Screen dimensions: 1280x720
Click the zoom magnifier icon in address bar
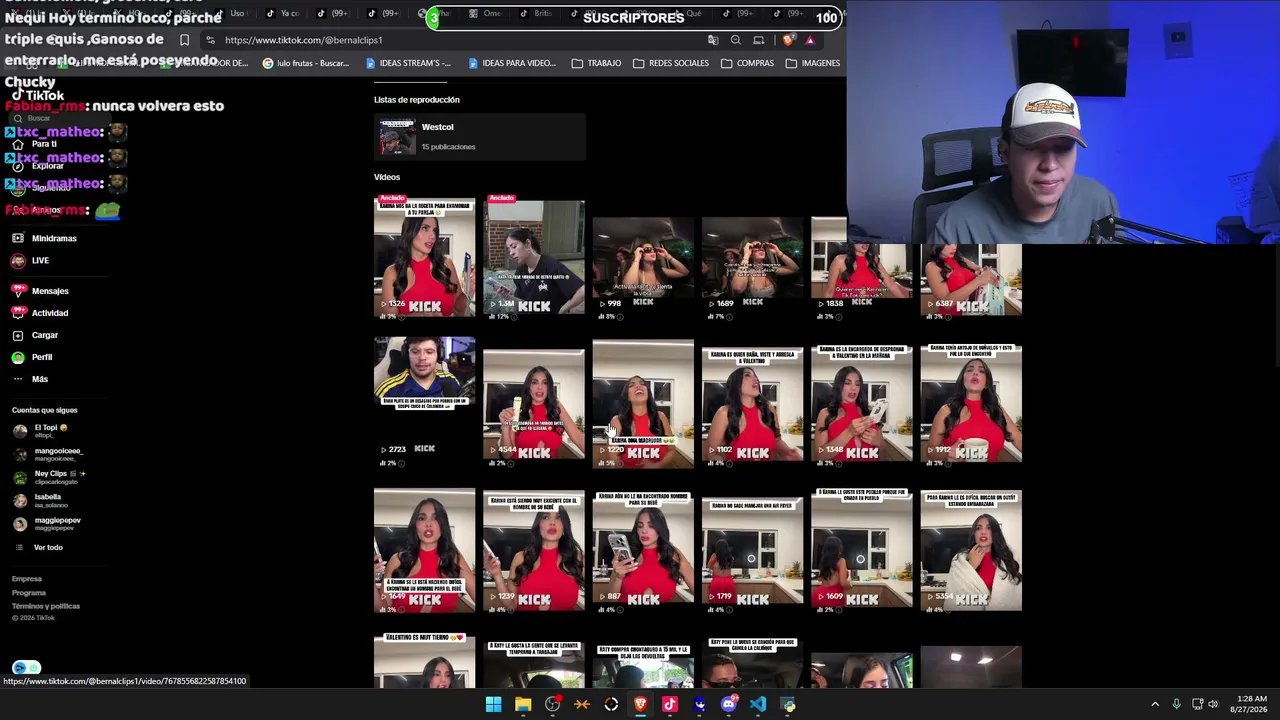coord(736,40)
